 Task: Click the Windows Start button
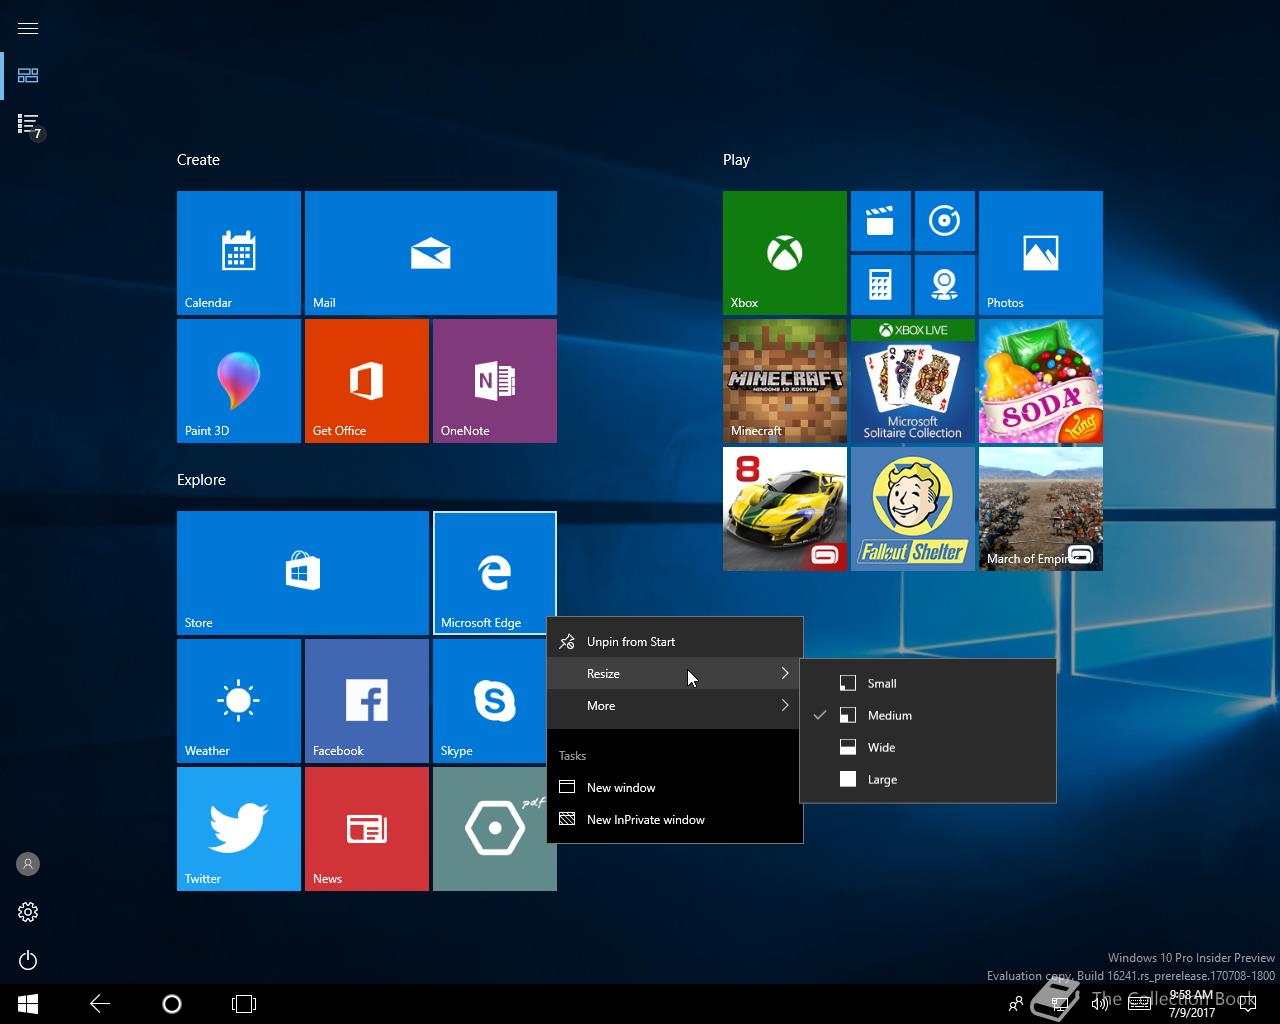coord(28,1004)
